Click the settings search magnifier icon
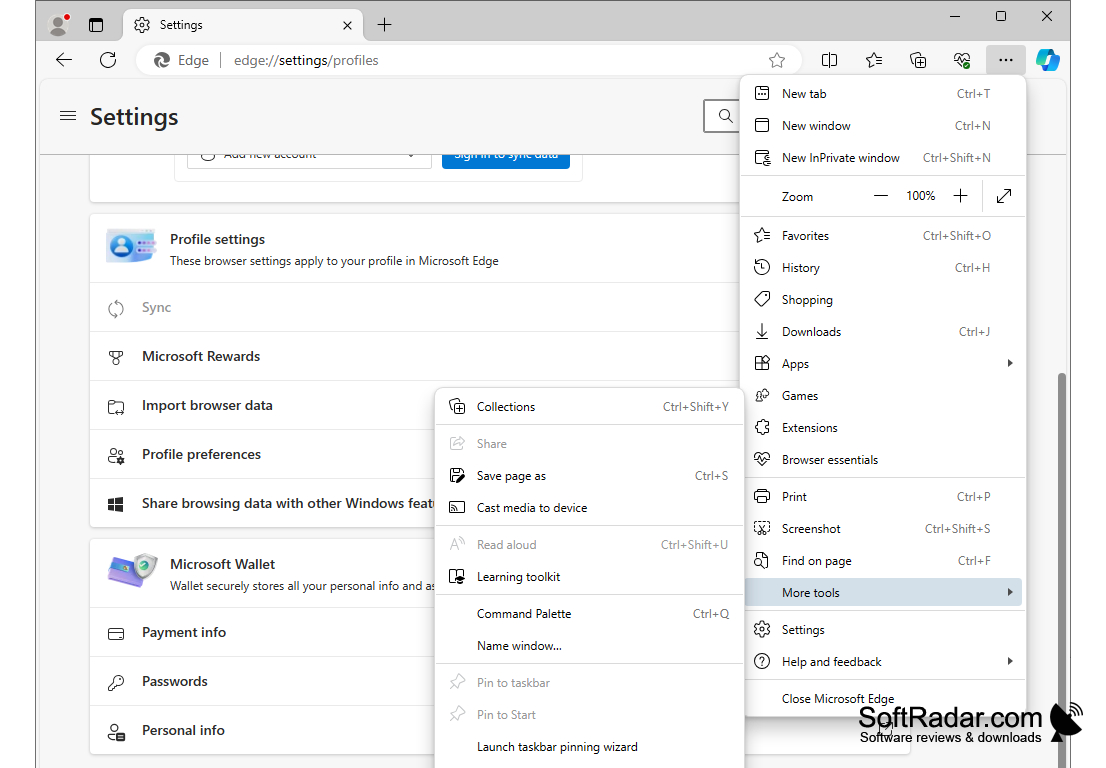This screenshot has height=768, width=1106. [x=725, y=116]
